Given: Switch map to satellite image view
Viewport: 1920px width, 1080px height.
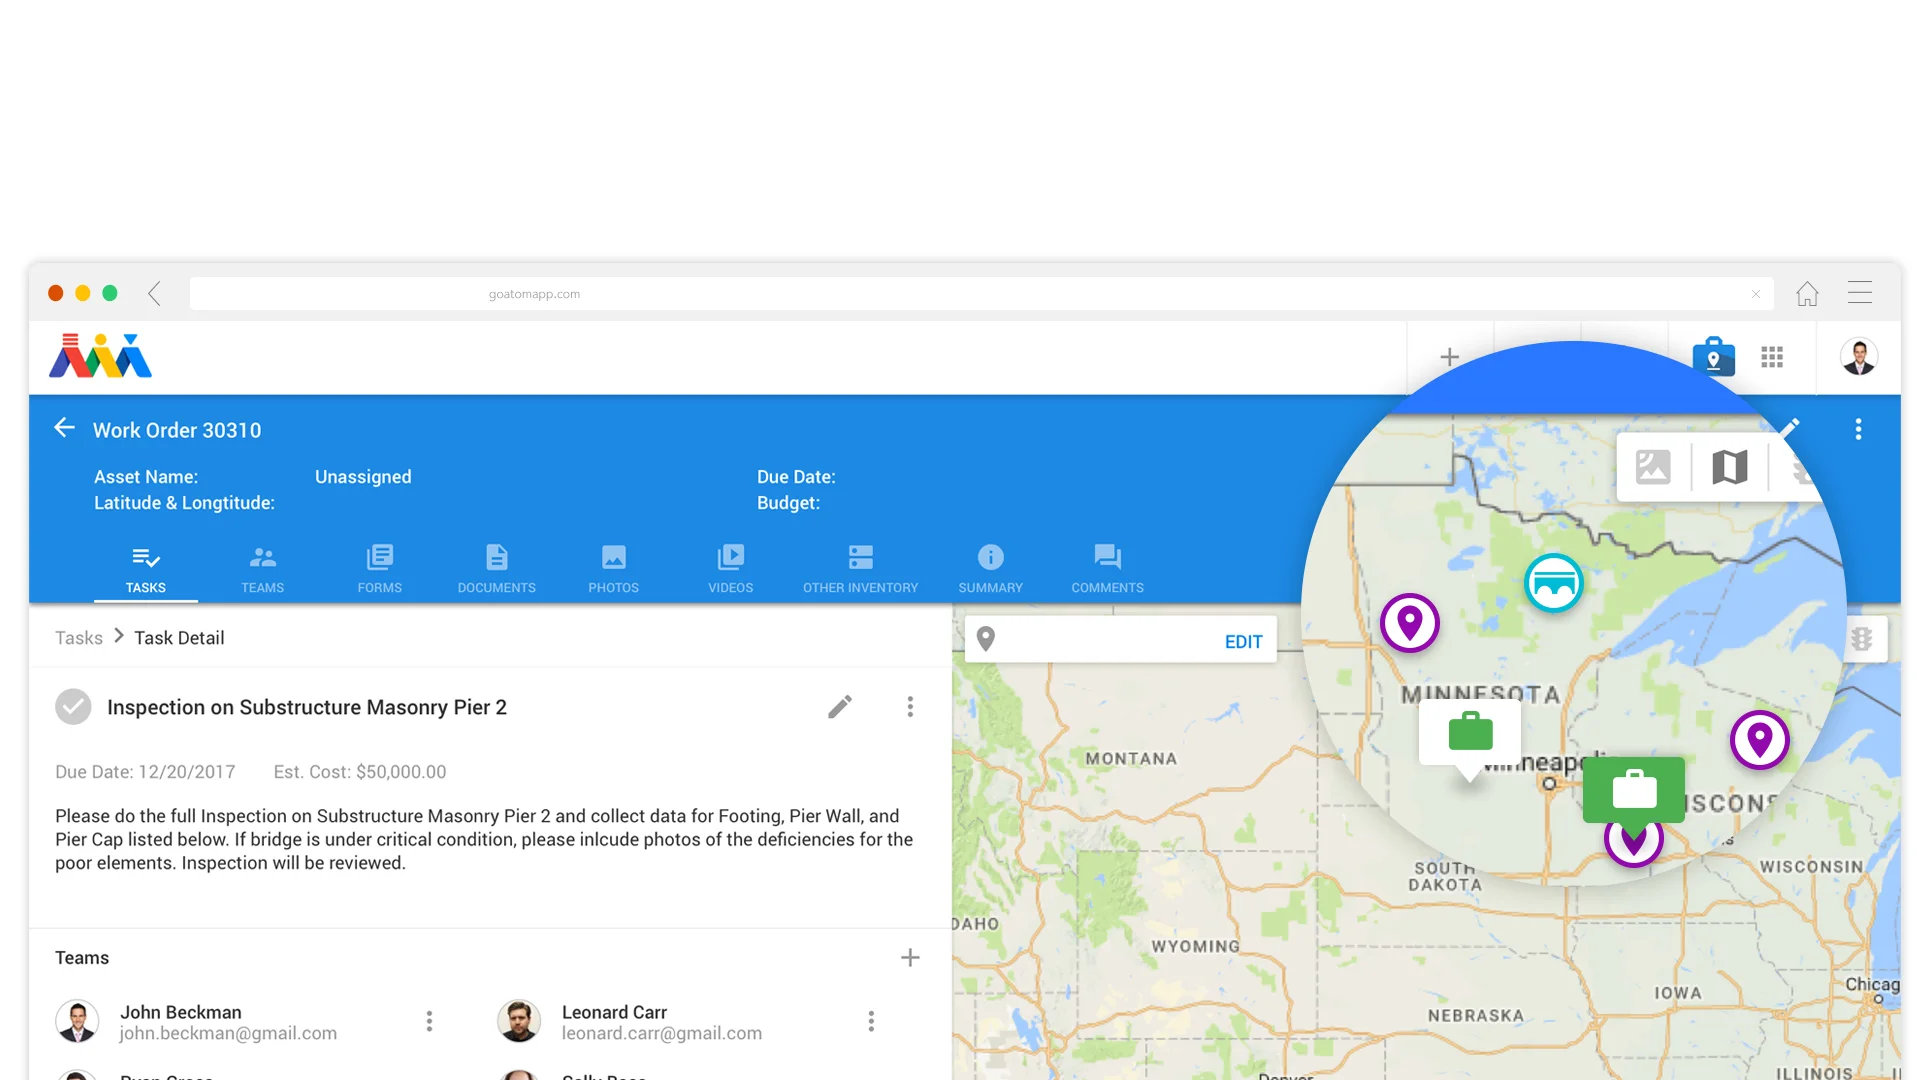Looking at the screenshot, I should click(1653, 467).
